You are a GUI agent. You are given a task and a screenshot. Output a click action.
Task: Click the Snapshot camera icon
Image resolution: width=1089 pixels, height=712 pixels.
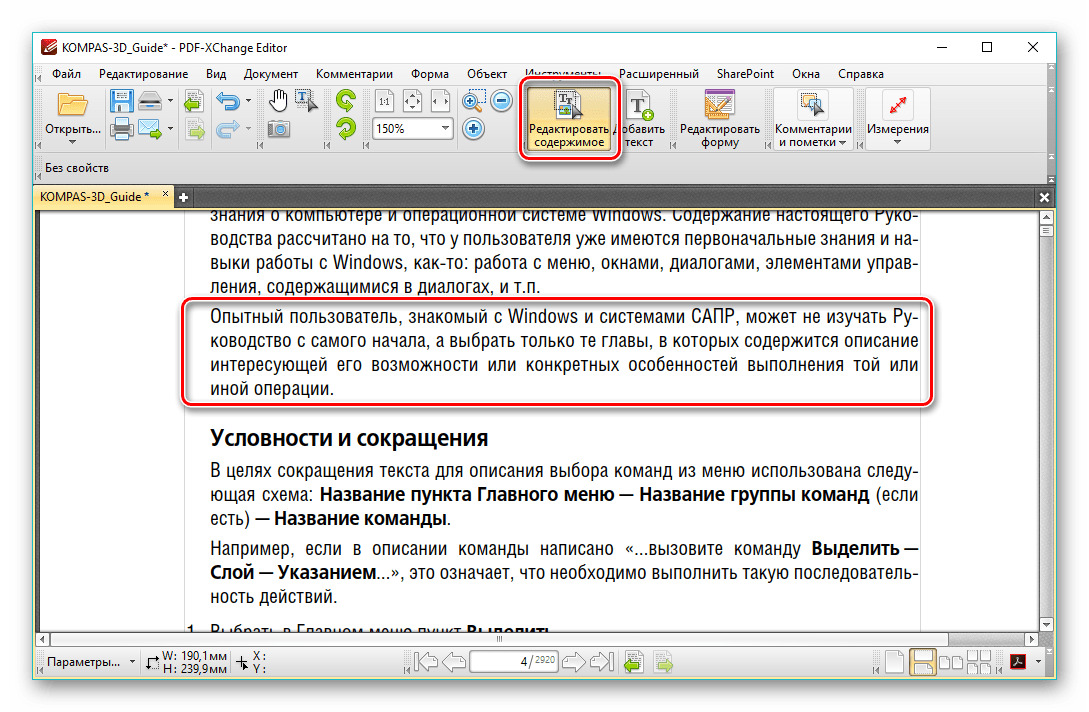(x=279, y=128)
